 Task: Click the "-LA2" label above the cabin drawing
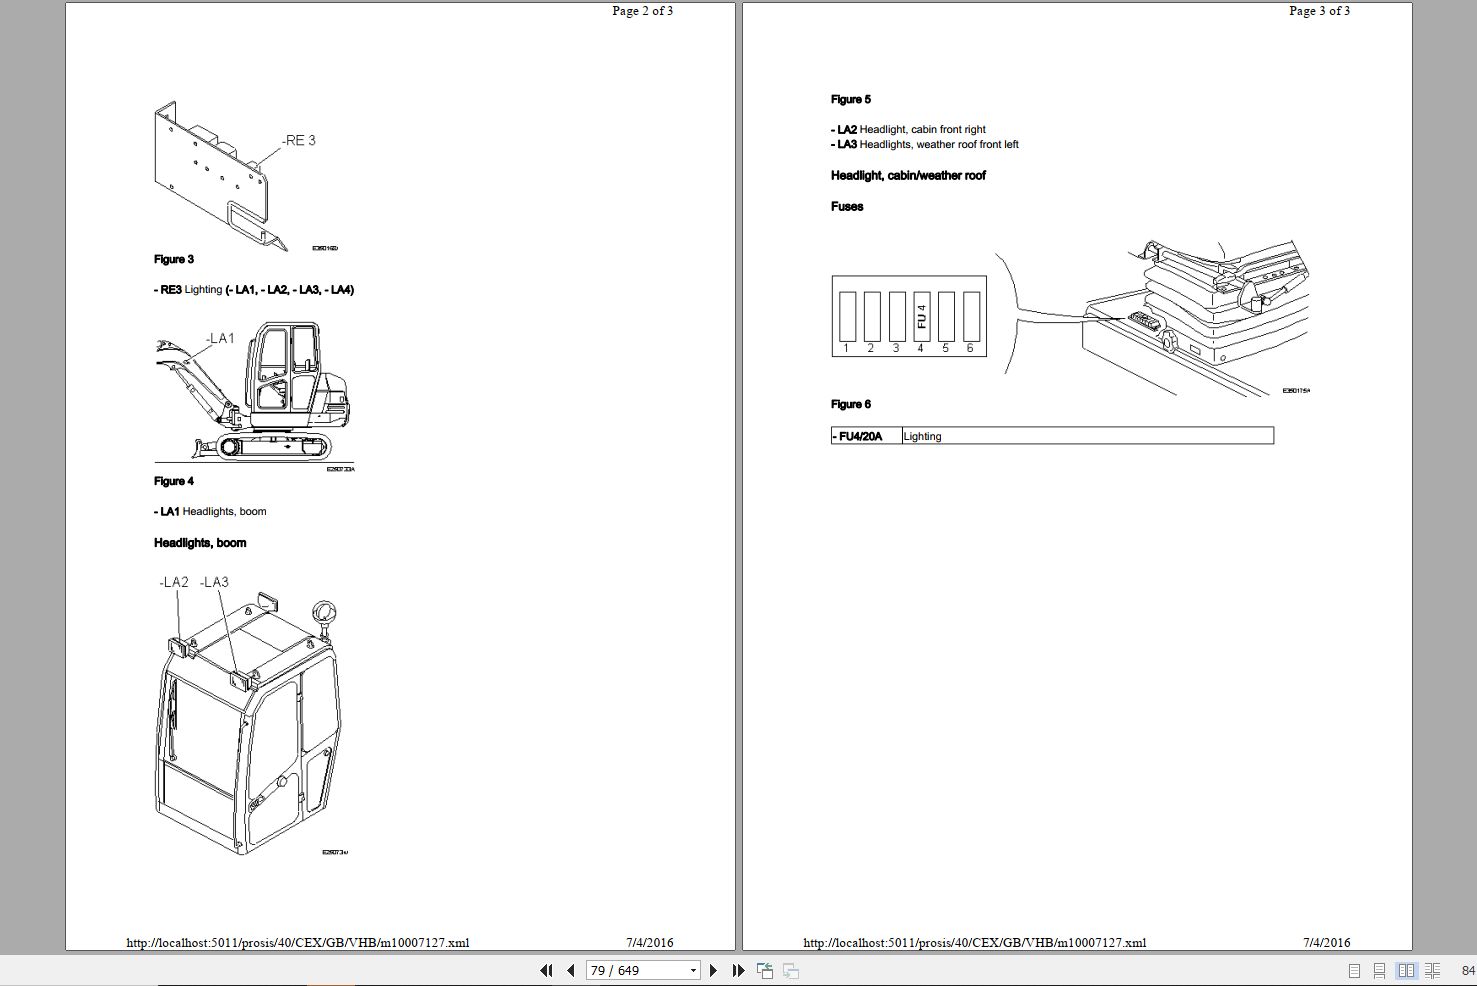(174, 582)
